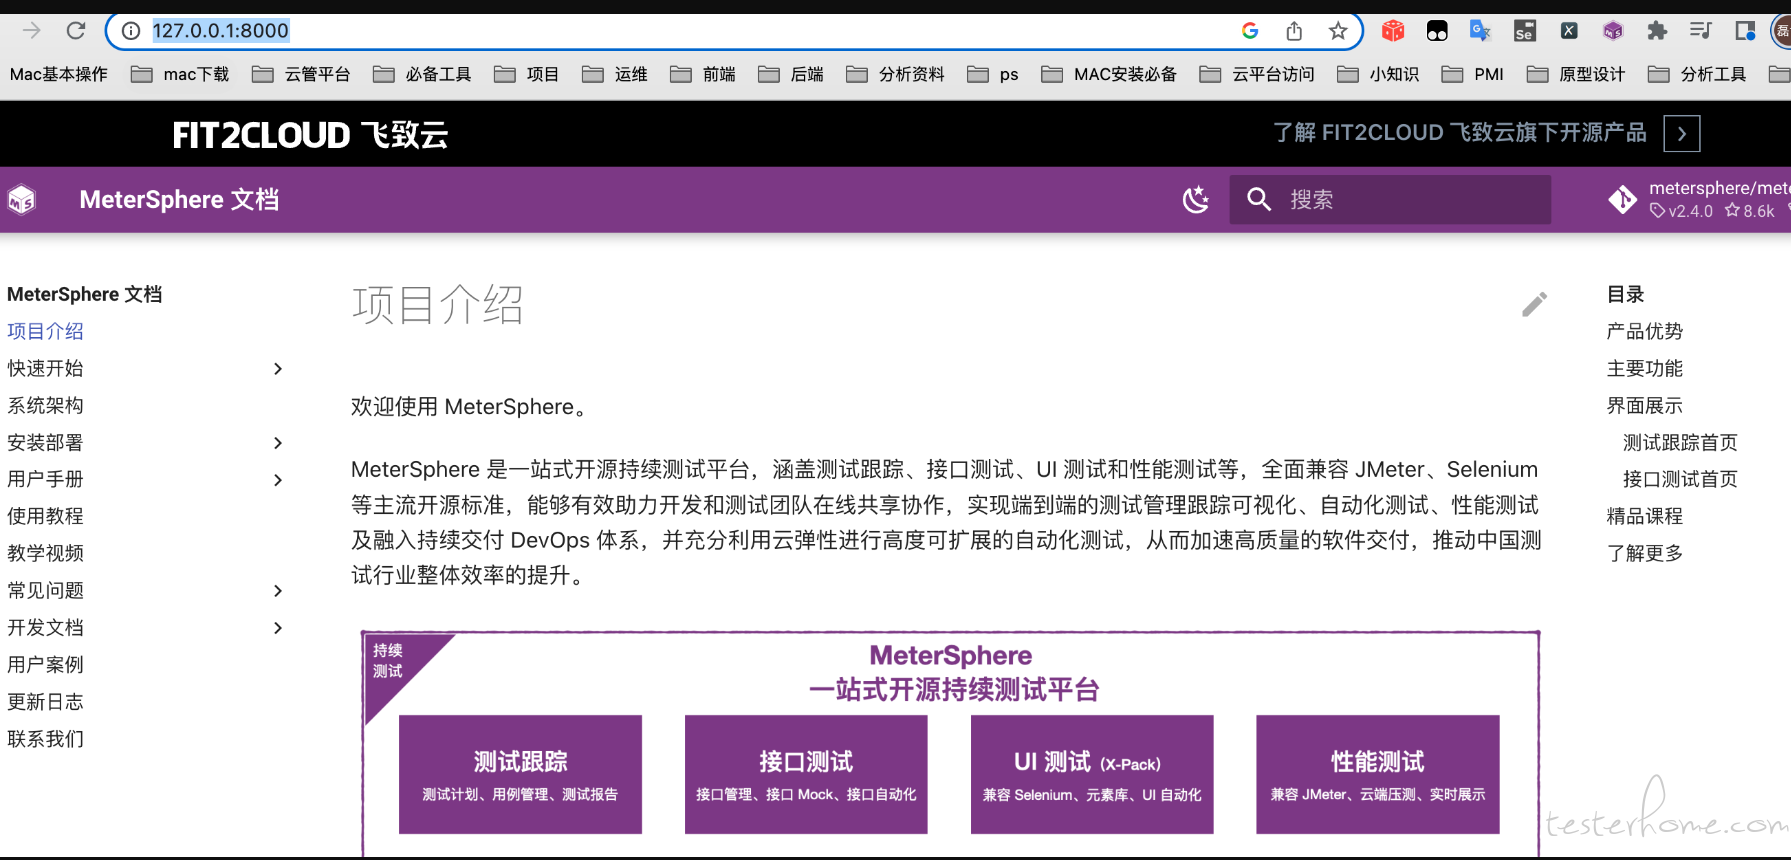Click the git repository diamond icon

pyautogui.click(x=1622, y=200)
